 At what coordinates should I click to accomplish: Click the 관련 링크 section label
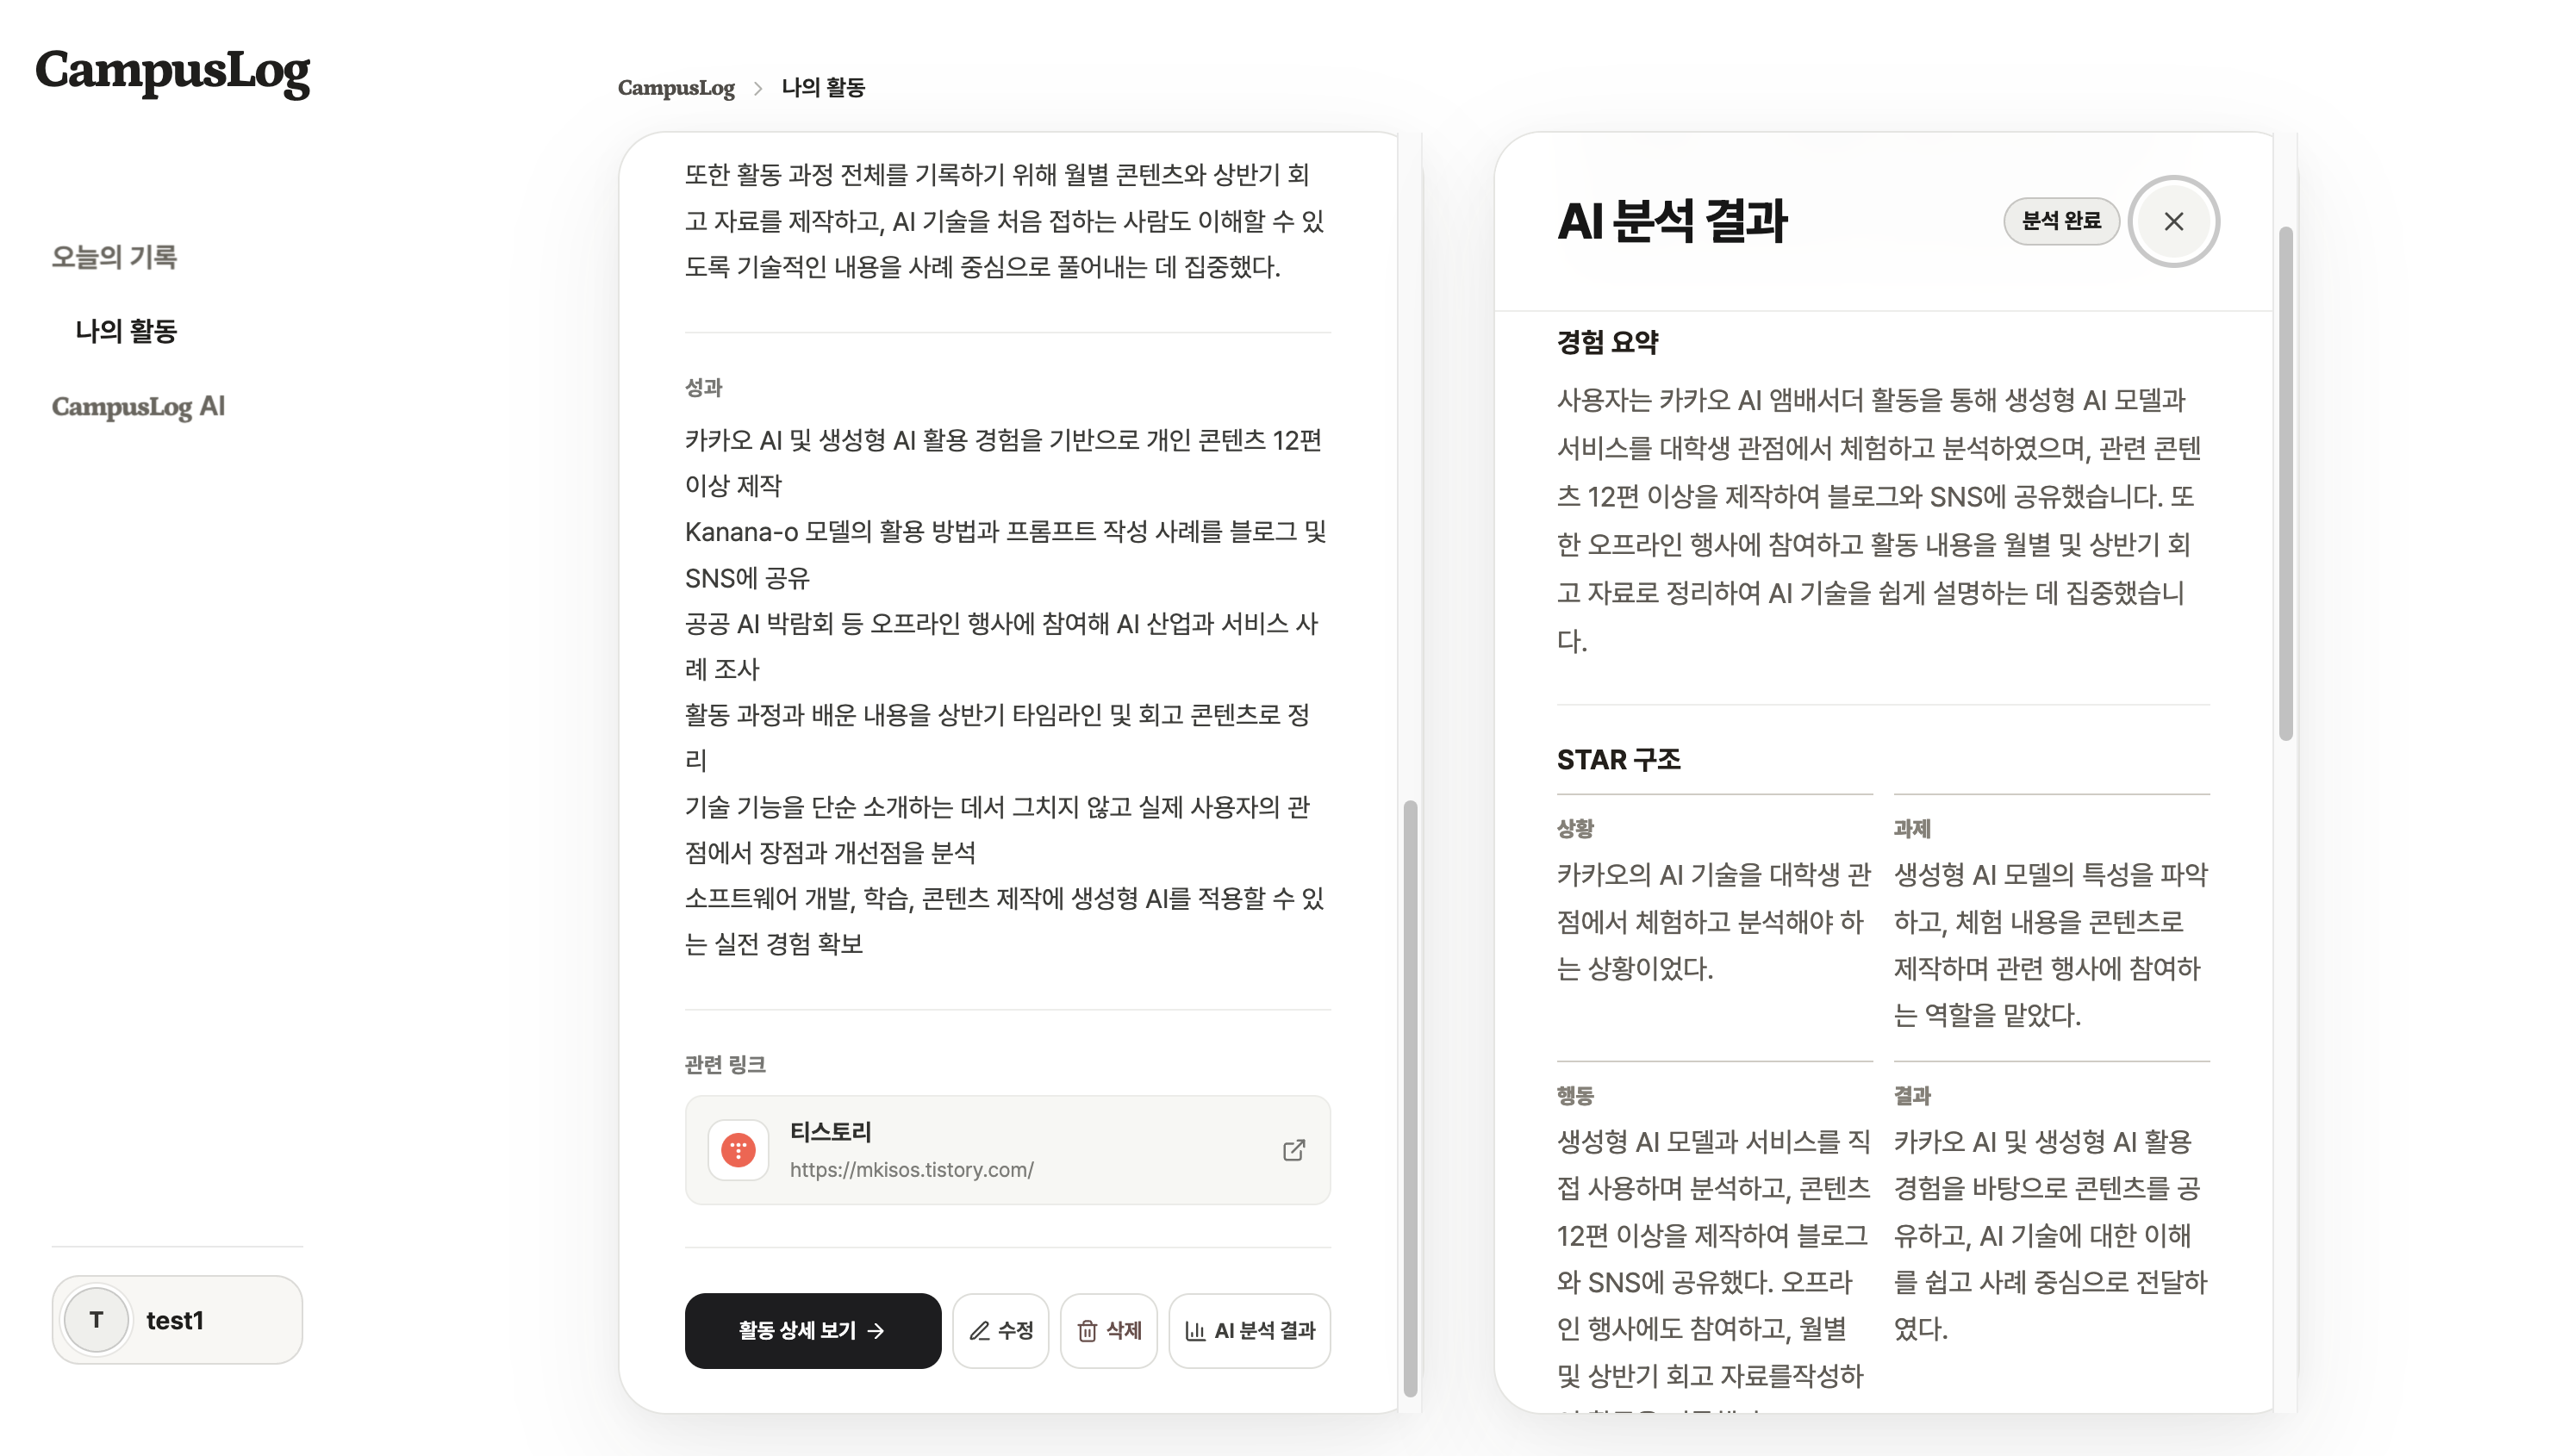725,1064
